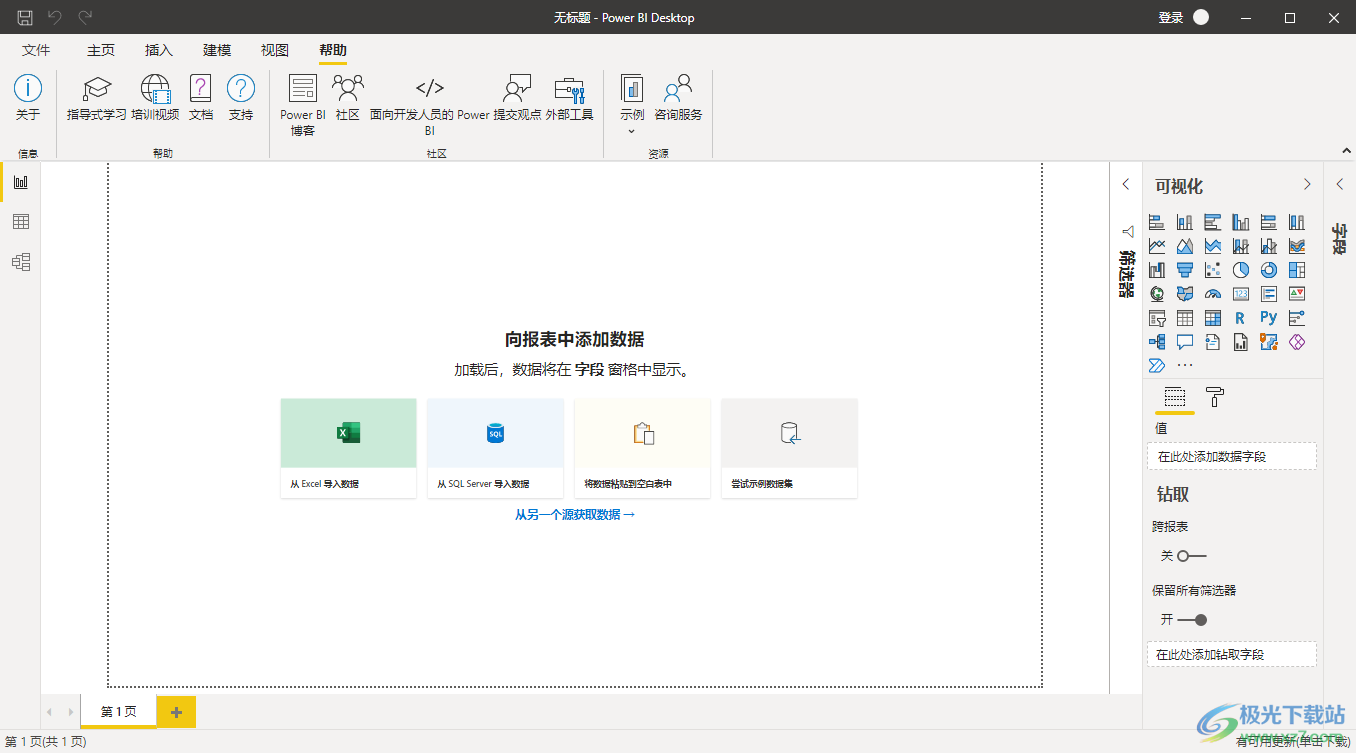Switch to Report view in left sidebar

coord(21,182)
